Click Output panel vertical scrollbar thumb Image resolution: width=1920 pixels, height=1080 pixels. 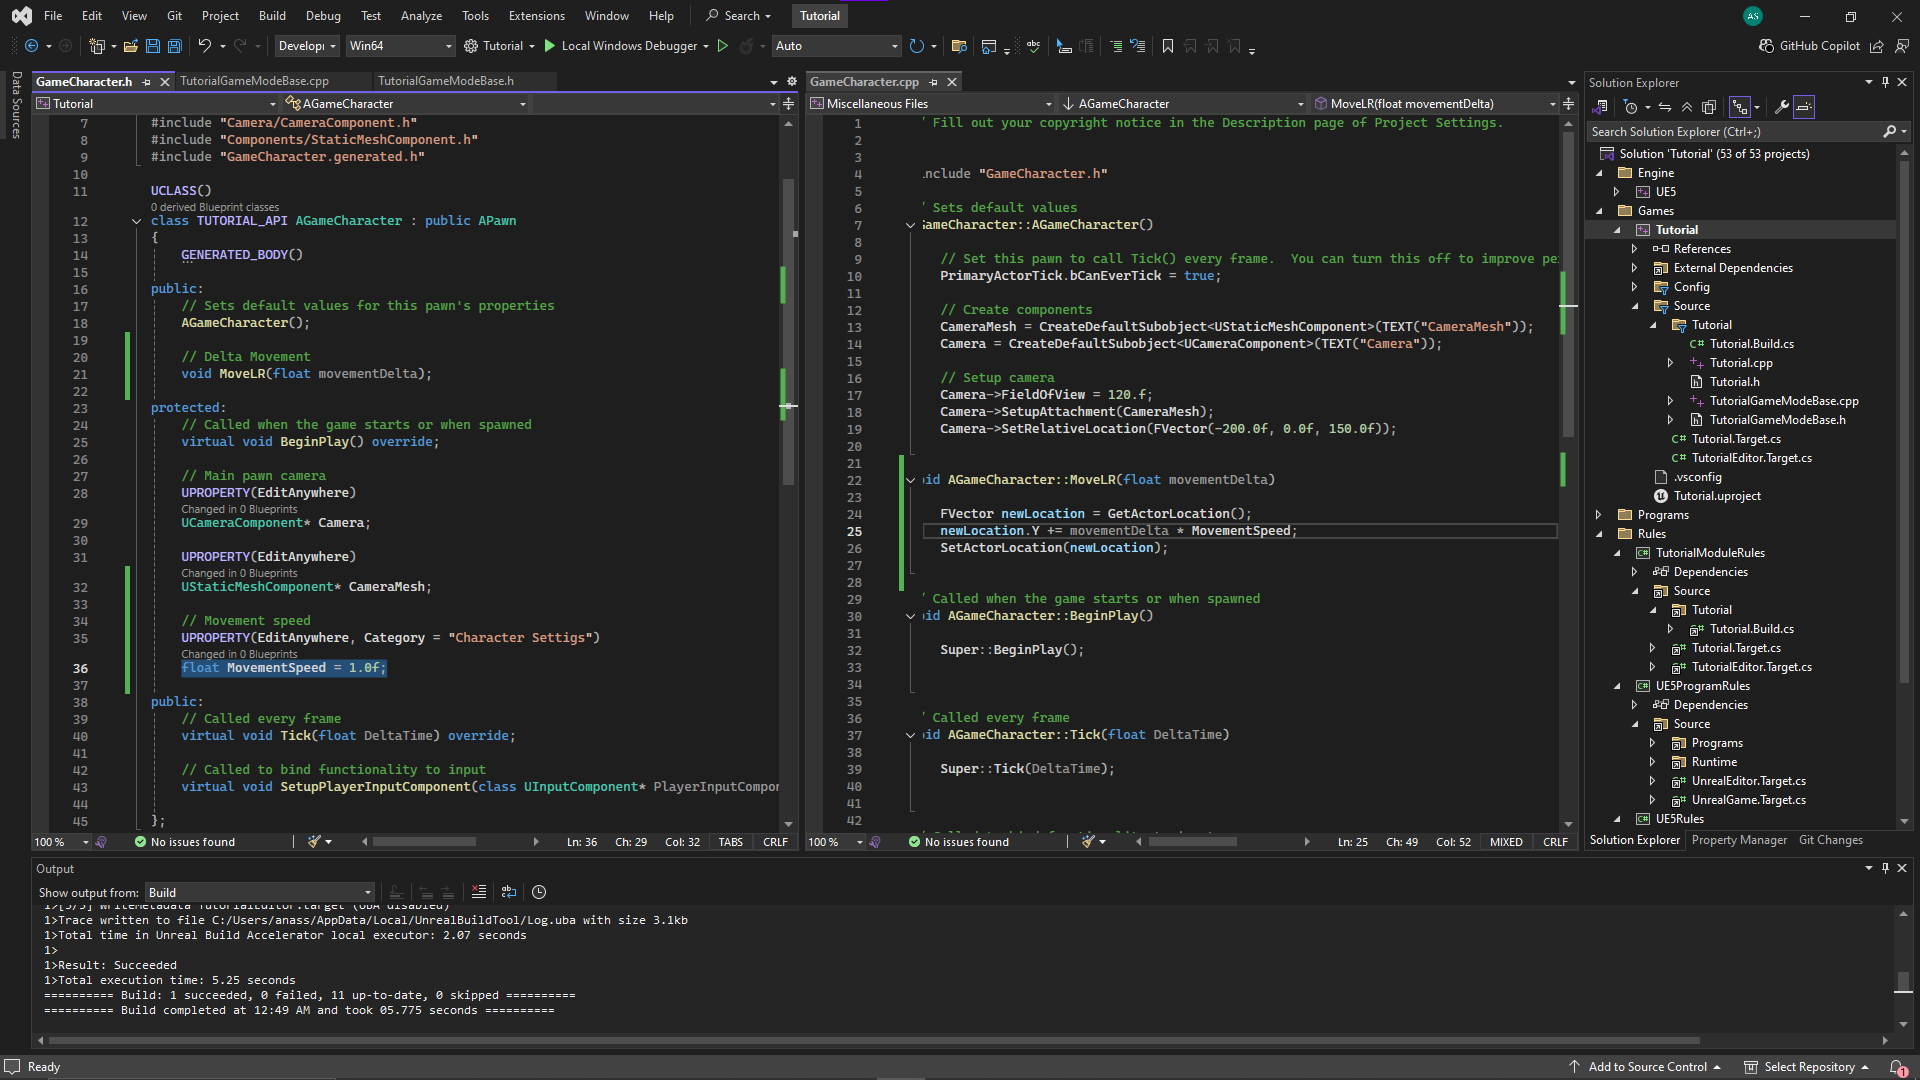1903,981
